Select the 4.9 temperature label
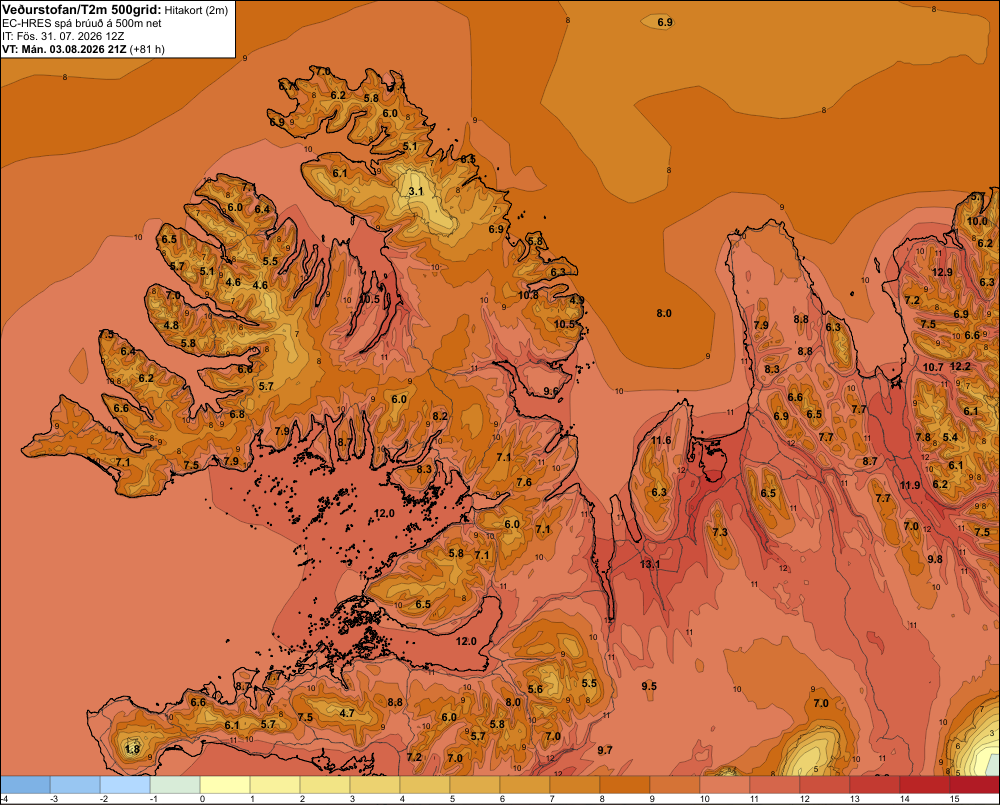 [577, 300]
